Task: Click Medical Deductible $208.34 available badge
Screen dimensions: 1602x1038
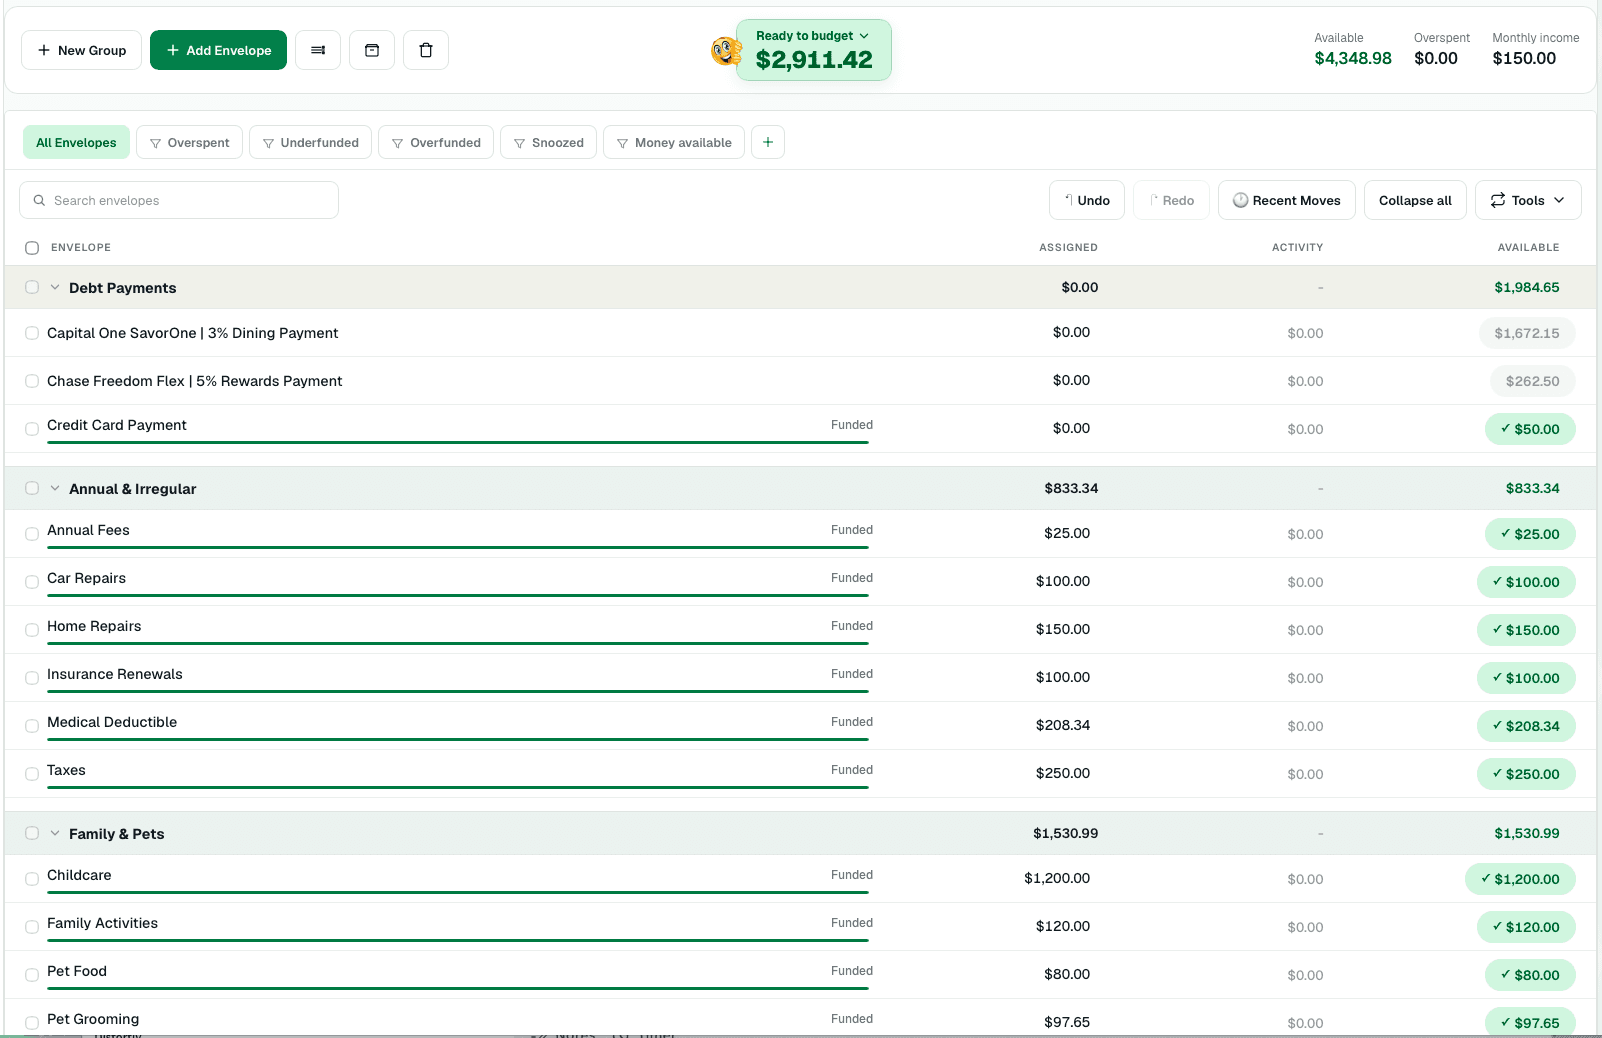Action: tap(1526, 726)
